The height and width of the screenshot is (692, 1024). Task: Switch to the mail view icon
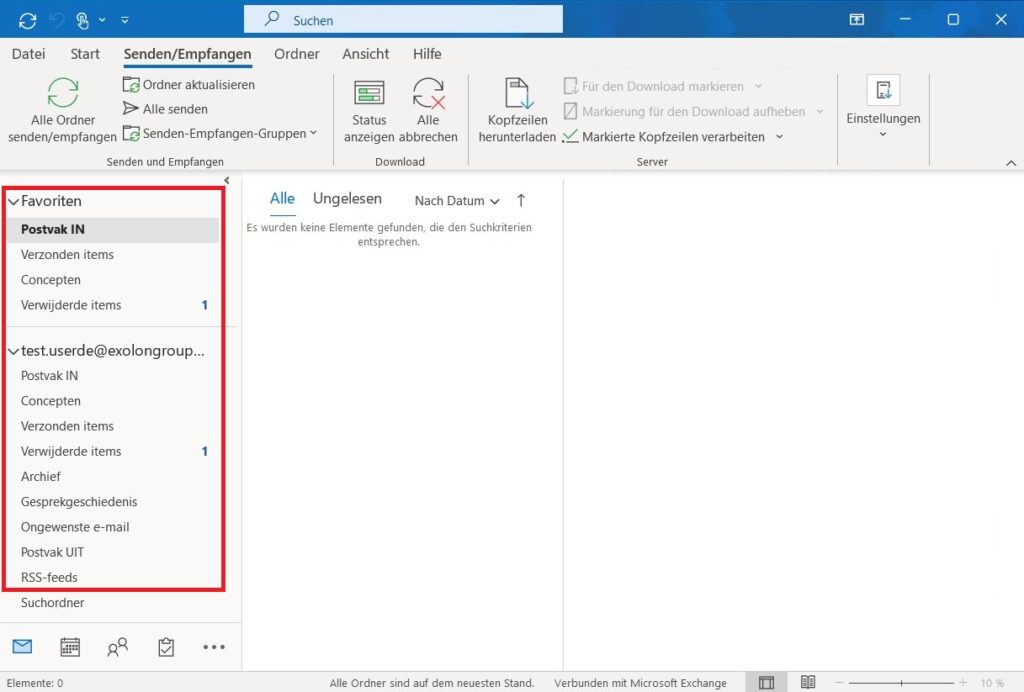(22, 647)
